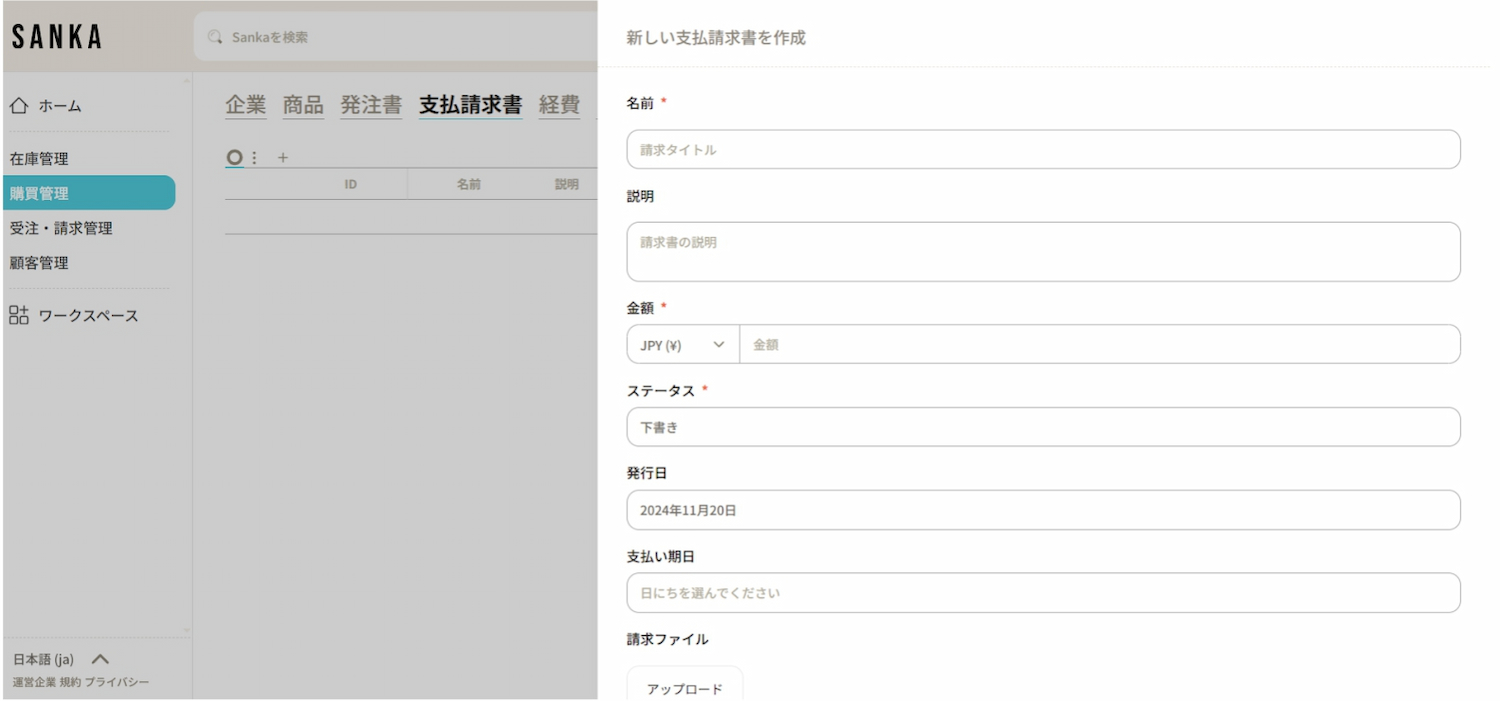Click the Workspace grid icon
This screenshot has width=1500, height=701.
(19, 316)
